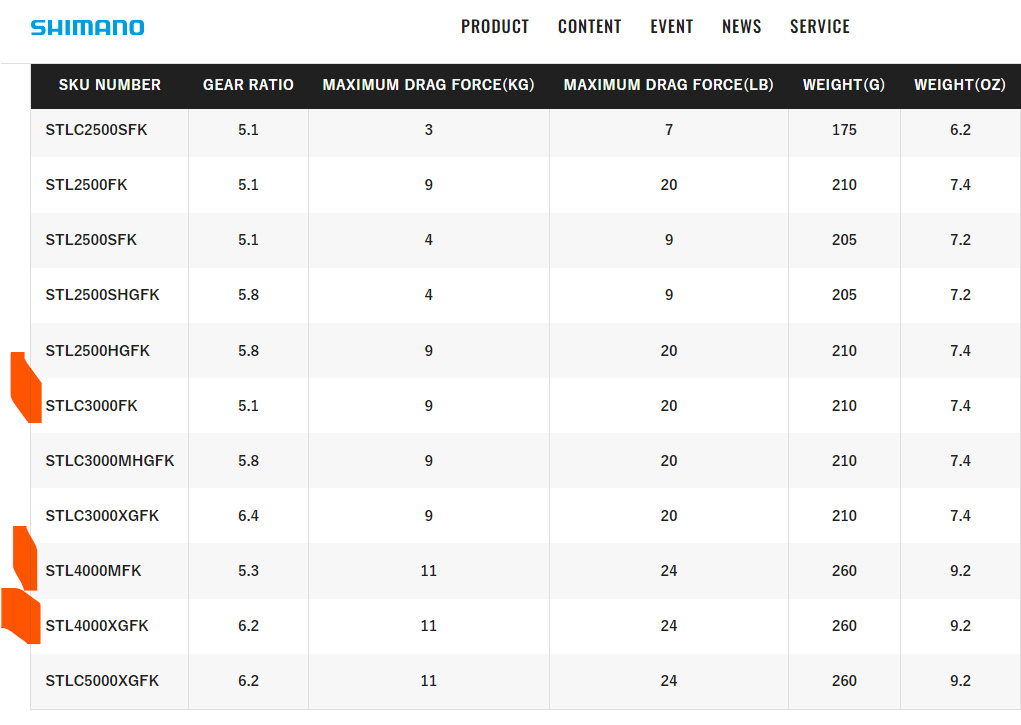Click the WEIGHT(OZ) column header
This screenshot has width=1021, height=725.
(960, 85)
